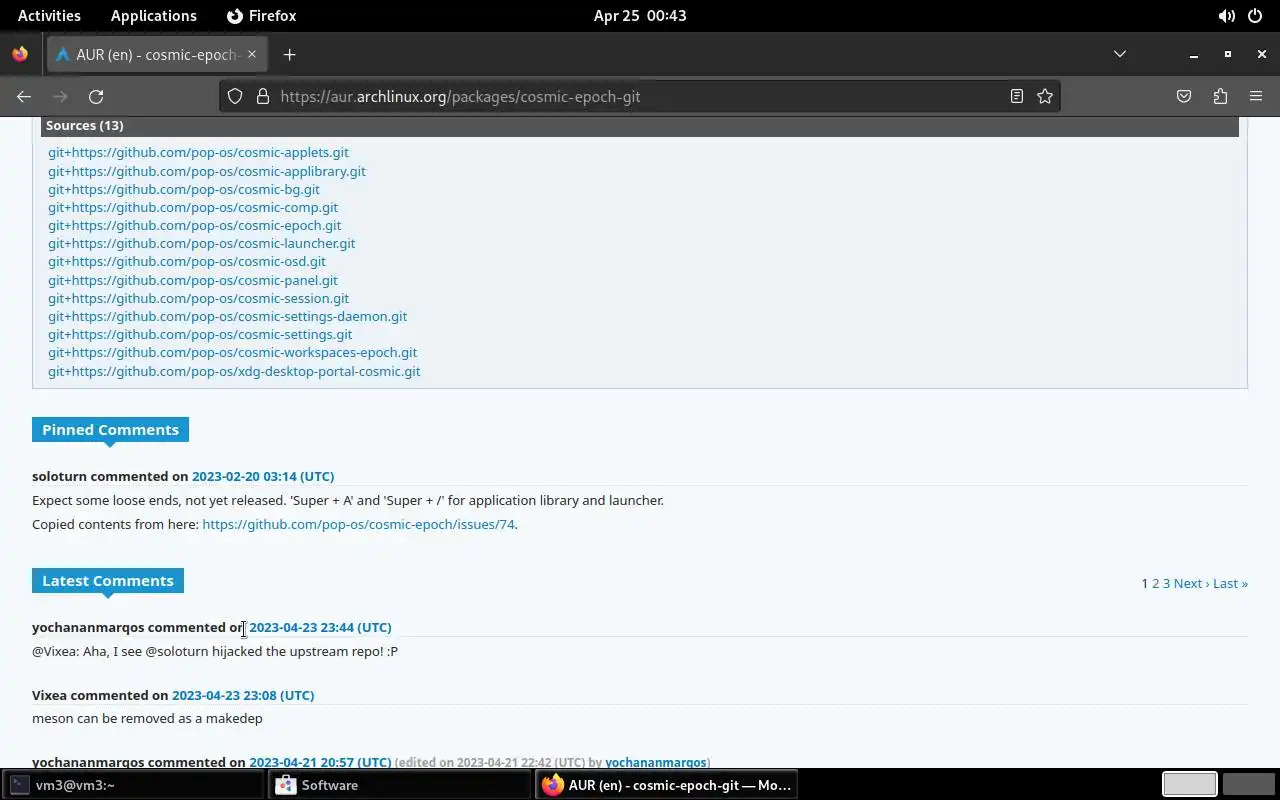Viewport: 1280px width, 800px height.
Task: Open the Activities overview
Action: click(49, 16)
